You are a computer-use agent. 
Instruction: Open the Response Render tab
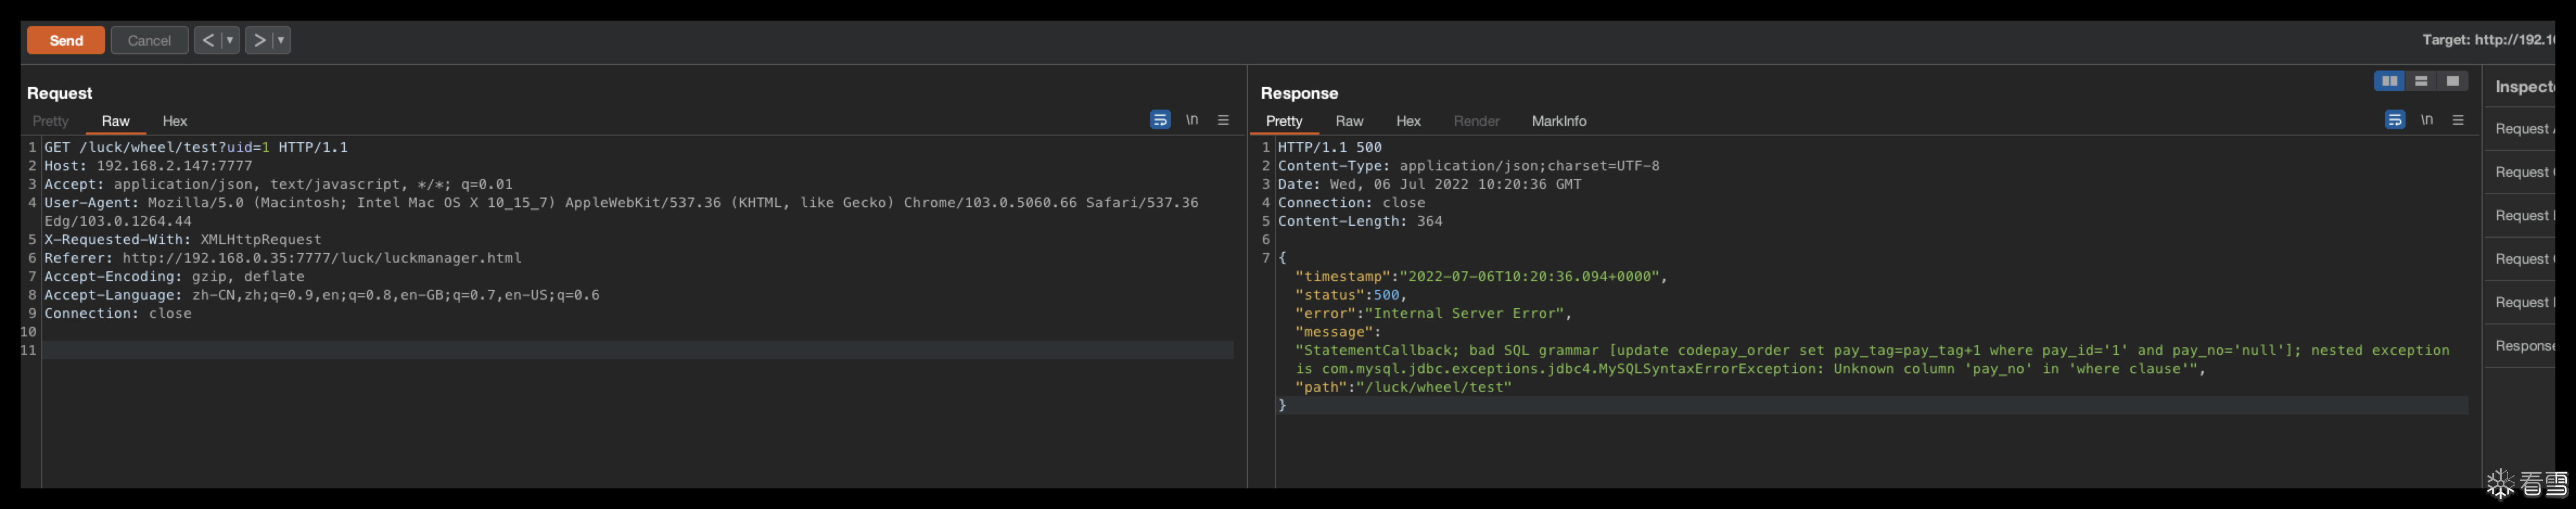[x=1476, y=121]
